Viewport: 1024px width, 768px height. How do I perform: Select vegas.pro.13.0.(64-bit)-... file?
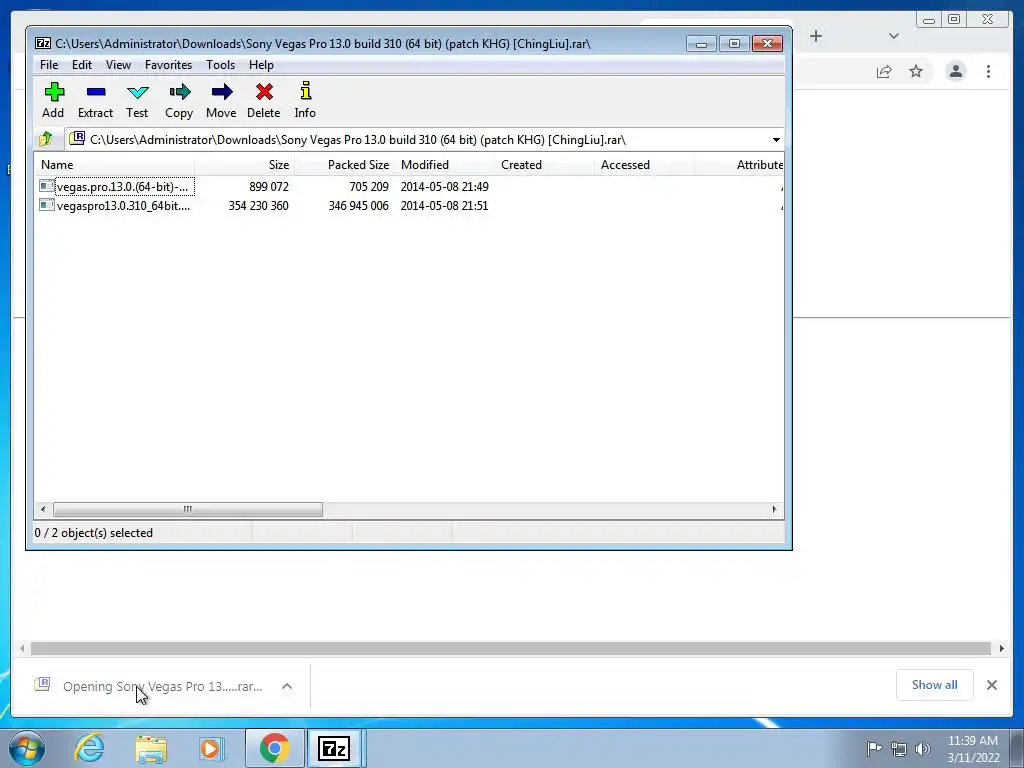pos(122,187)
